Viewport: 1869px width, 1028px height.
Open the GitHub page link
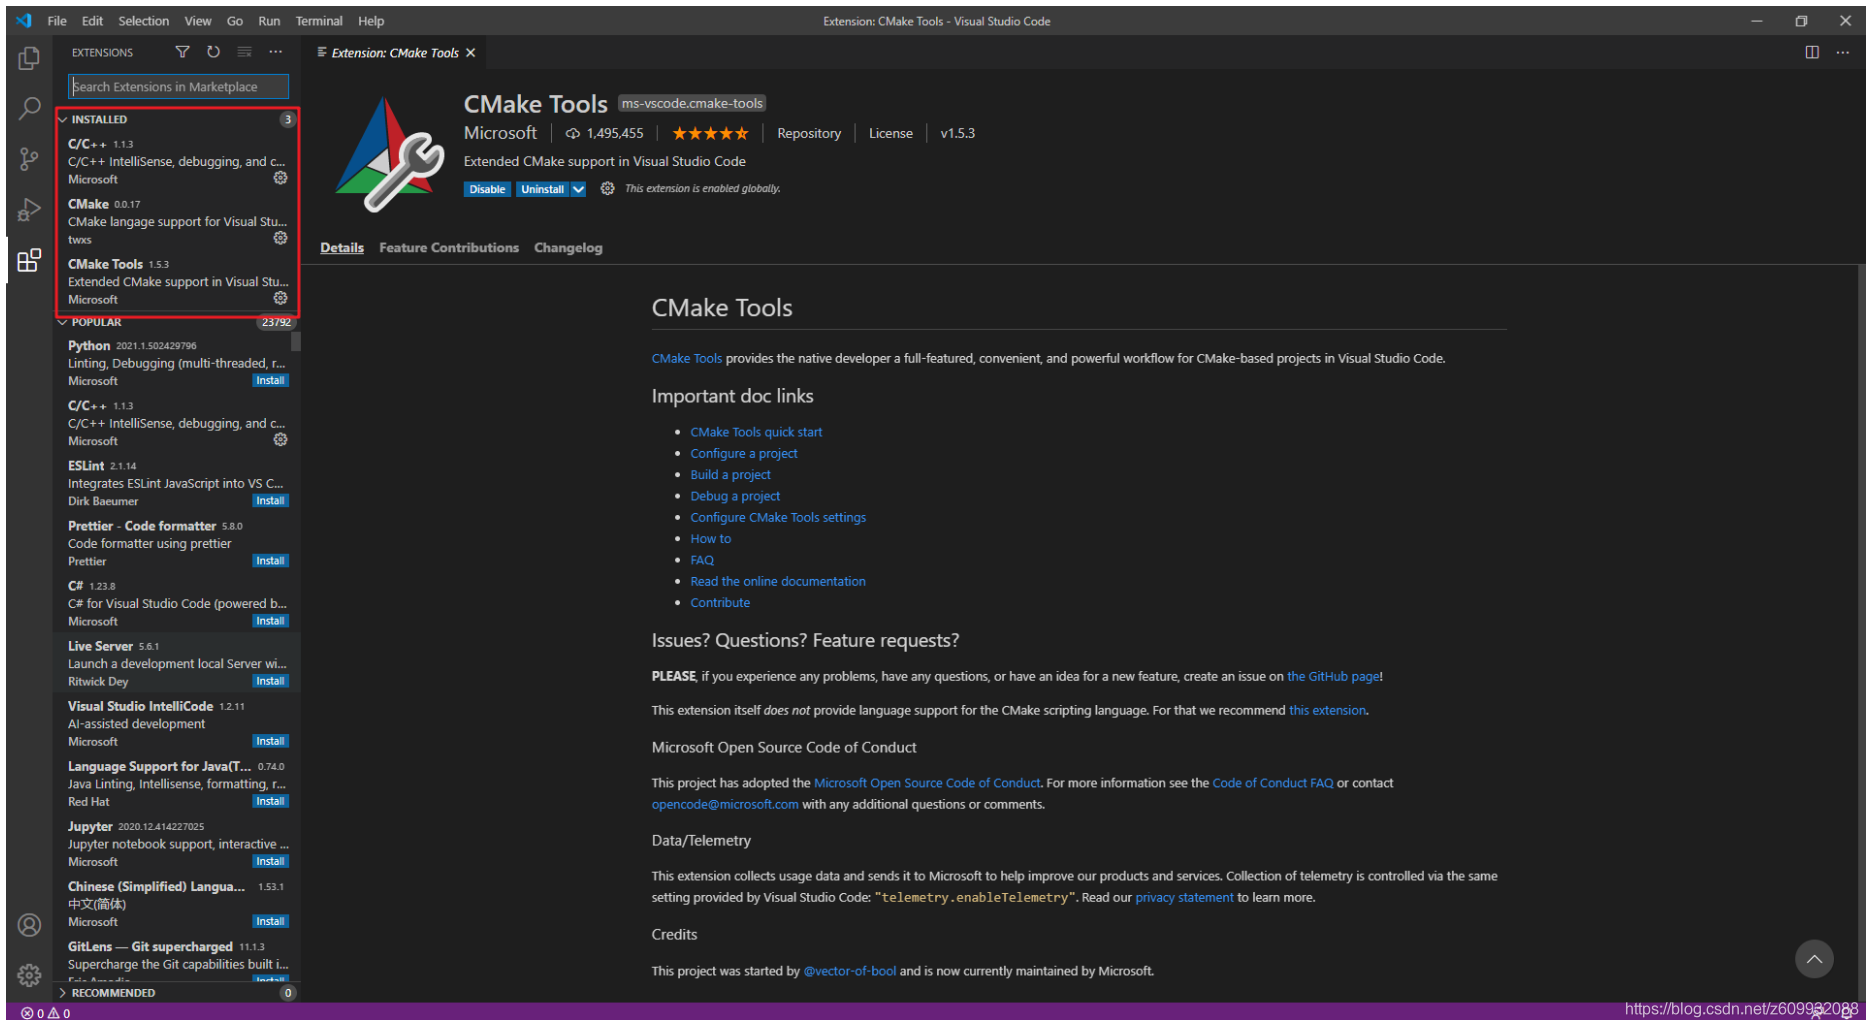pyautogui.click(x=1333, y=677)
